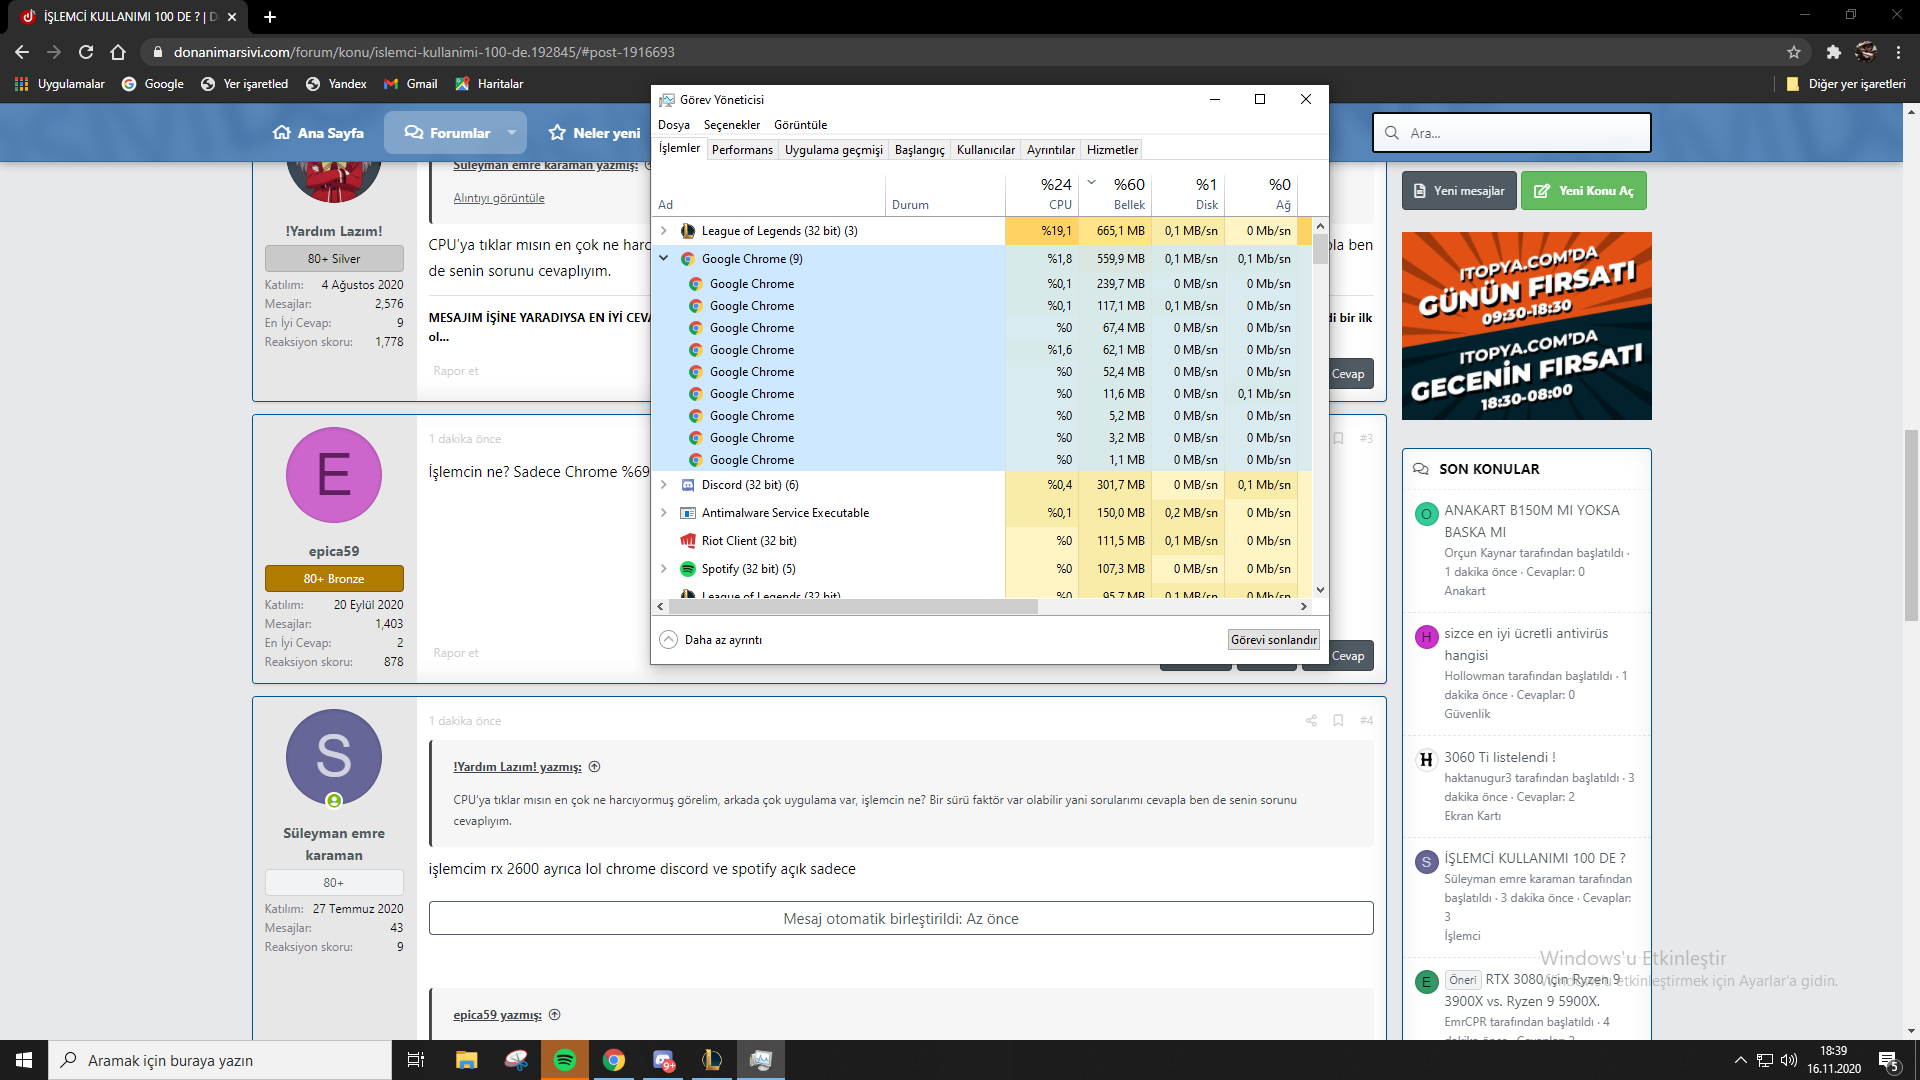Click the Yeni Konu Aç button
1920x1080 pixels.
pyautogui.click(x=1583, y=191)
